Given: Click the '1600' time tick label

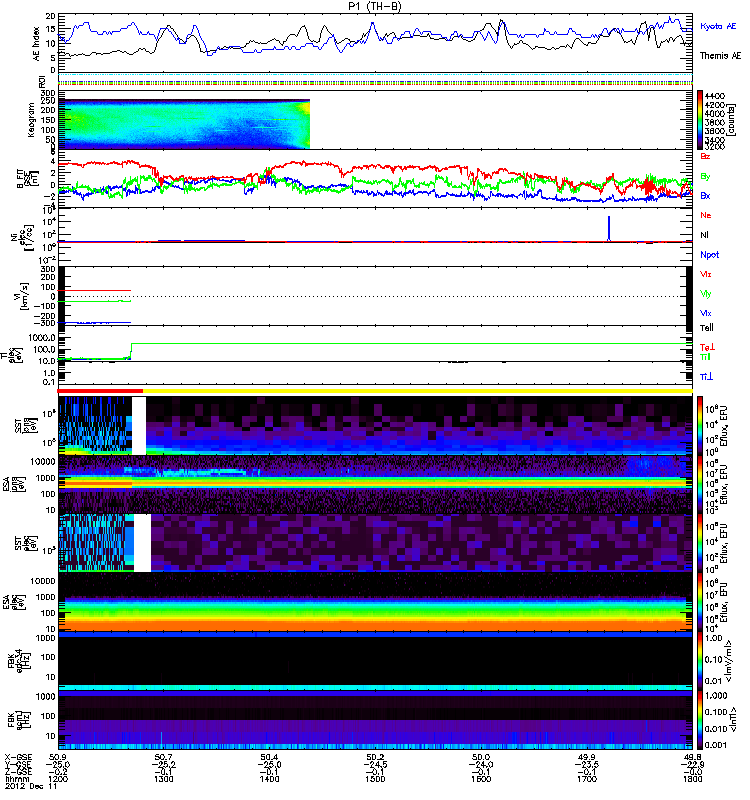Looking at the screenshot, I should (x=481, y=779).
